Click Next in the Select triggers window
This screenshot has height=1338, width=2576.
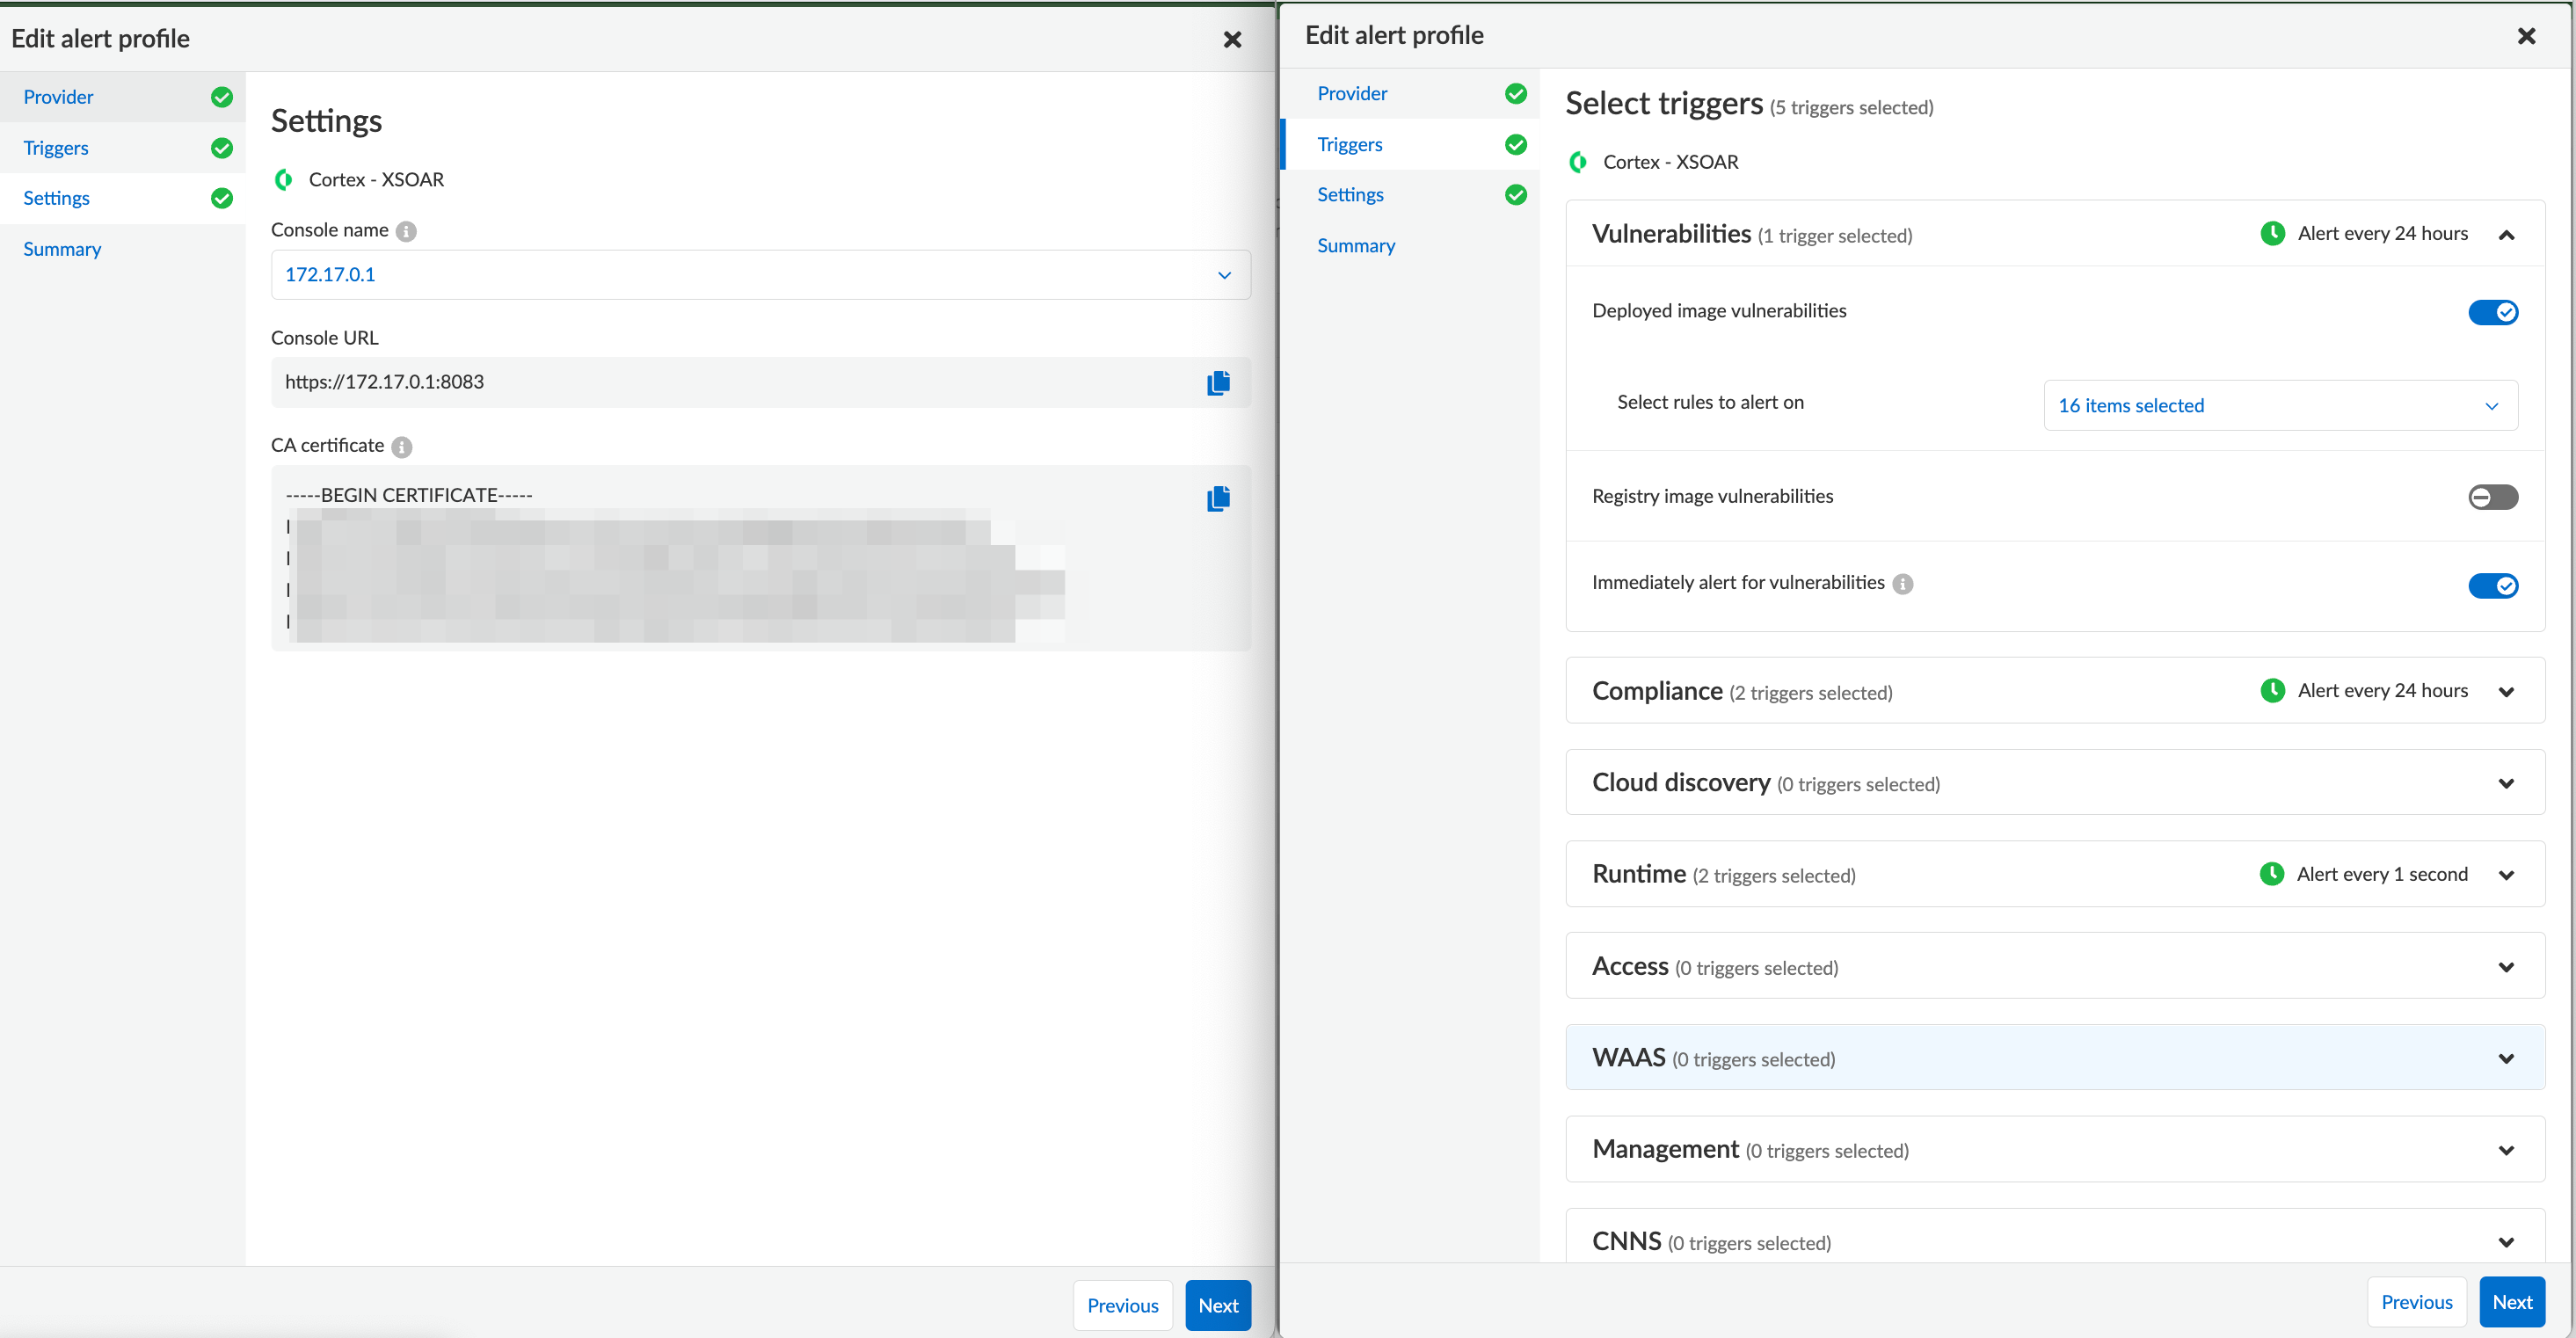tap(2511, 1302)
